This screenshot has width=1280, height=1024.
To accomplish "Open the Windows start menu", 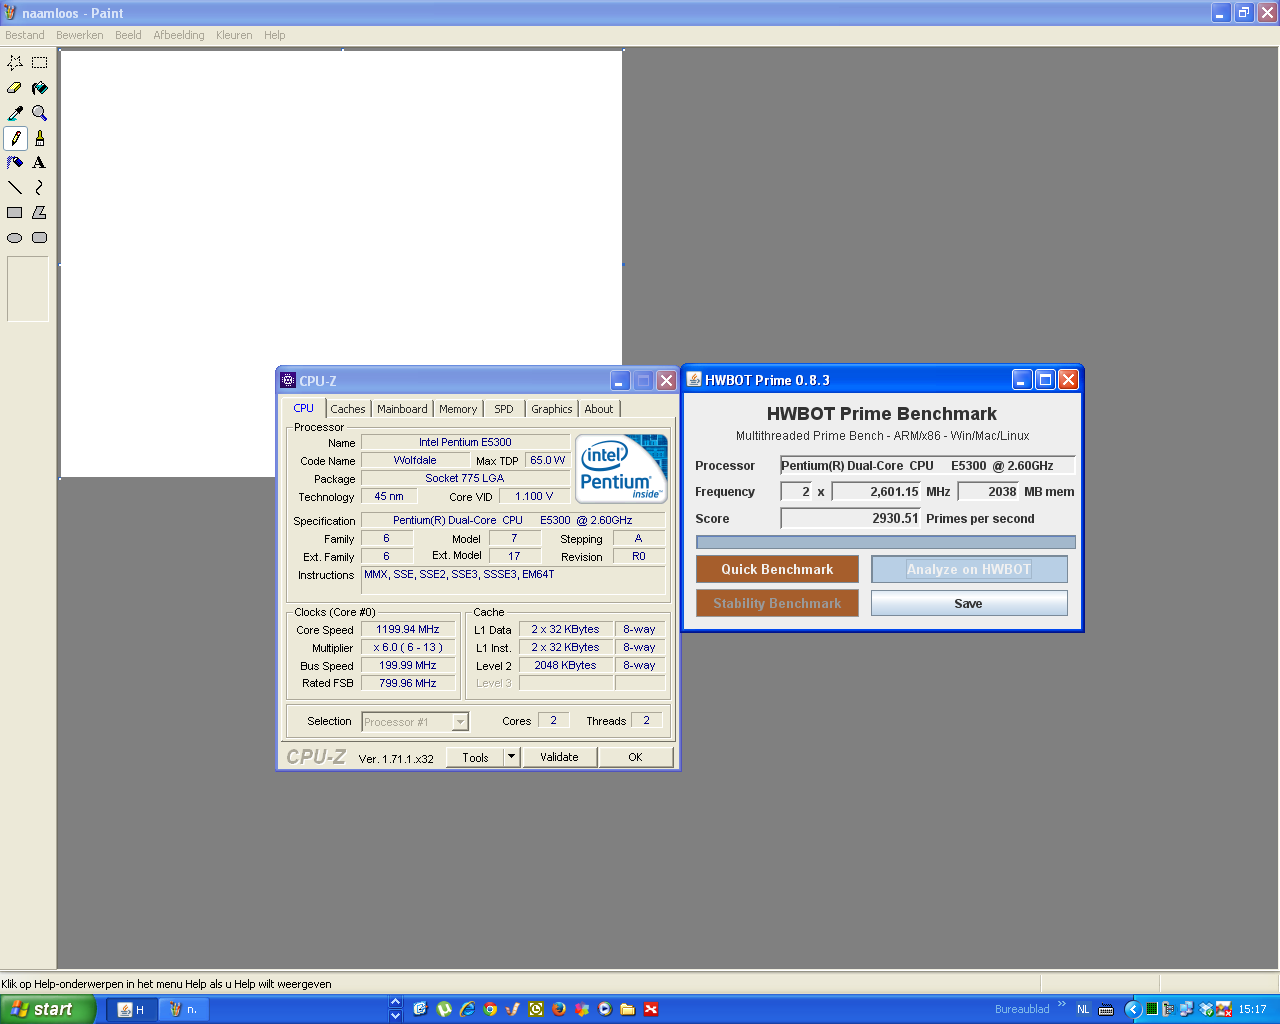I will (48, 1009).
